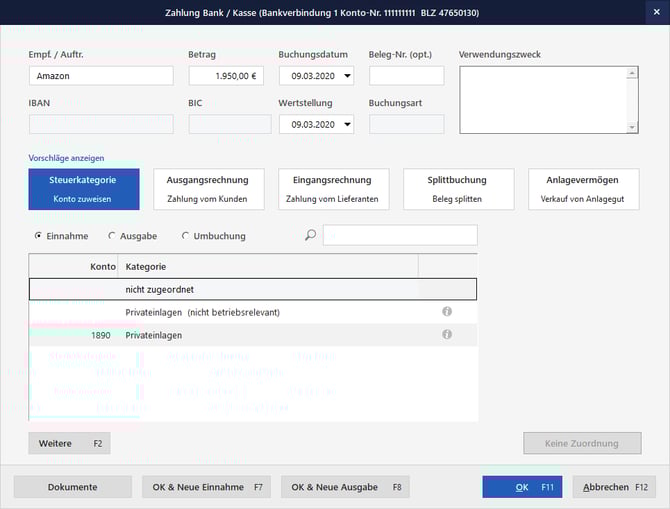Click the Wertstellung value 09.03.2020
The height and width of the screenshot is (509, 670).
click(313, 124)
